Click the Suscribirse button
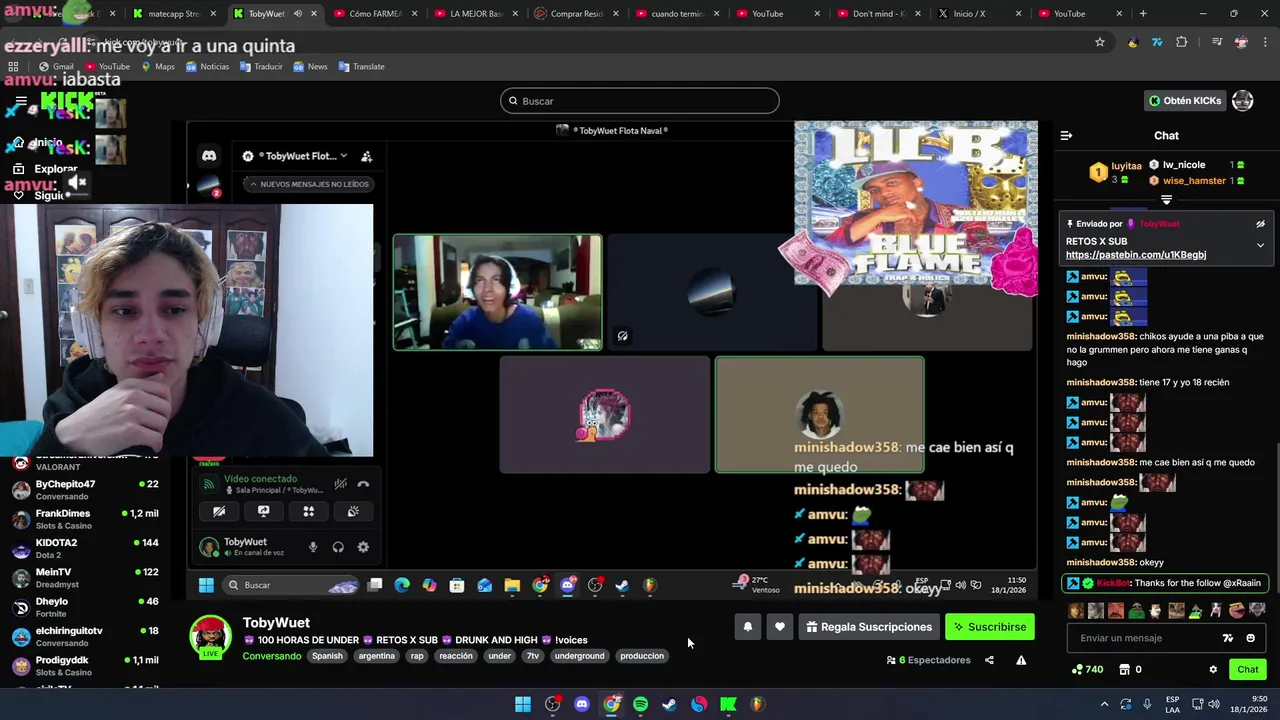Viewport: 1280px width, 720px height. pos(989,627)
